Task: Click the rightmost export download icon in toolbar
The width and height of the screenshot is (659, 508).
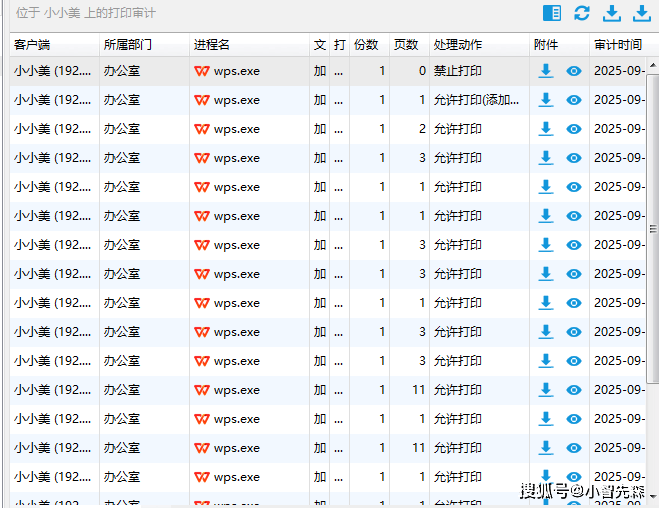Action: click(641, 13)
